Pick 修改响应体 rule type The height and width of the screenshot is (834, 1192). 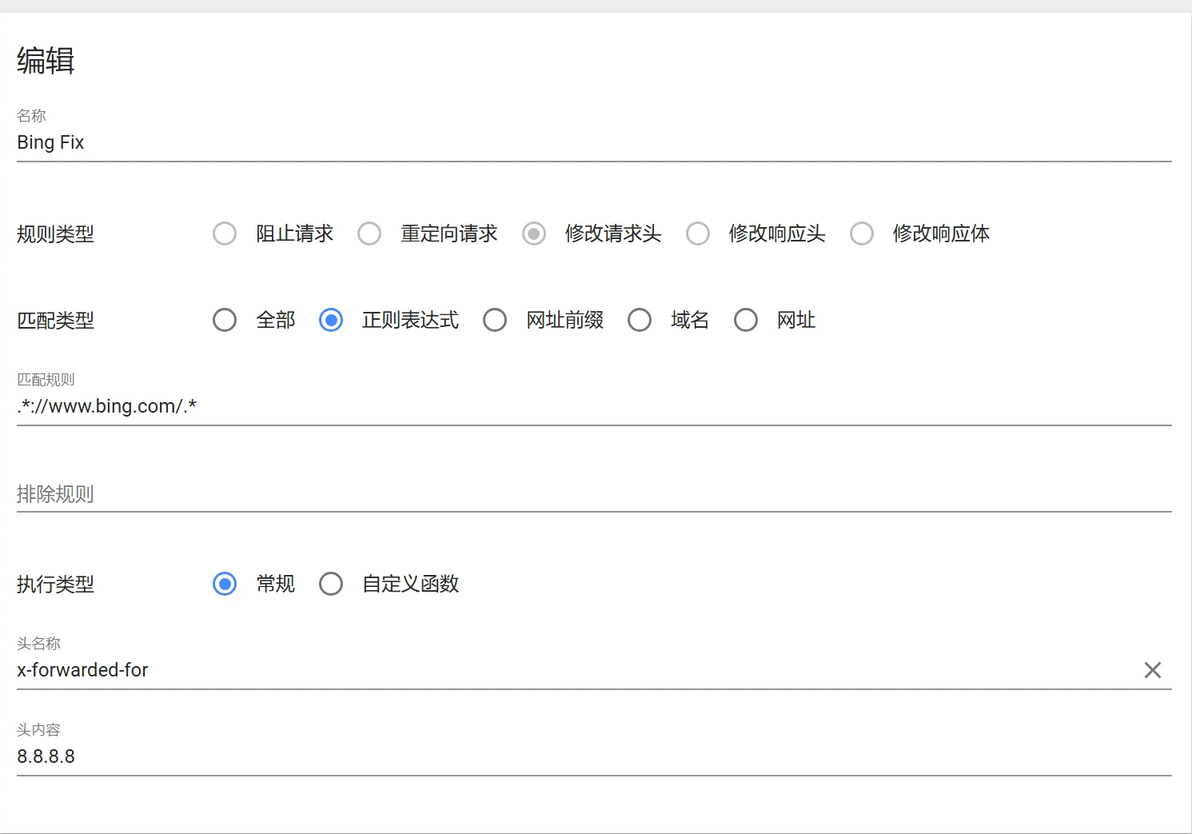862,234
